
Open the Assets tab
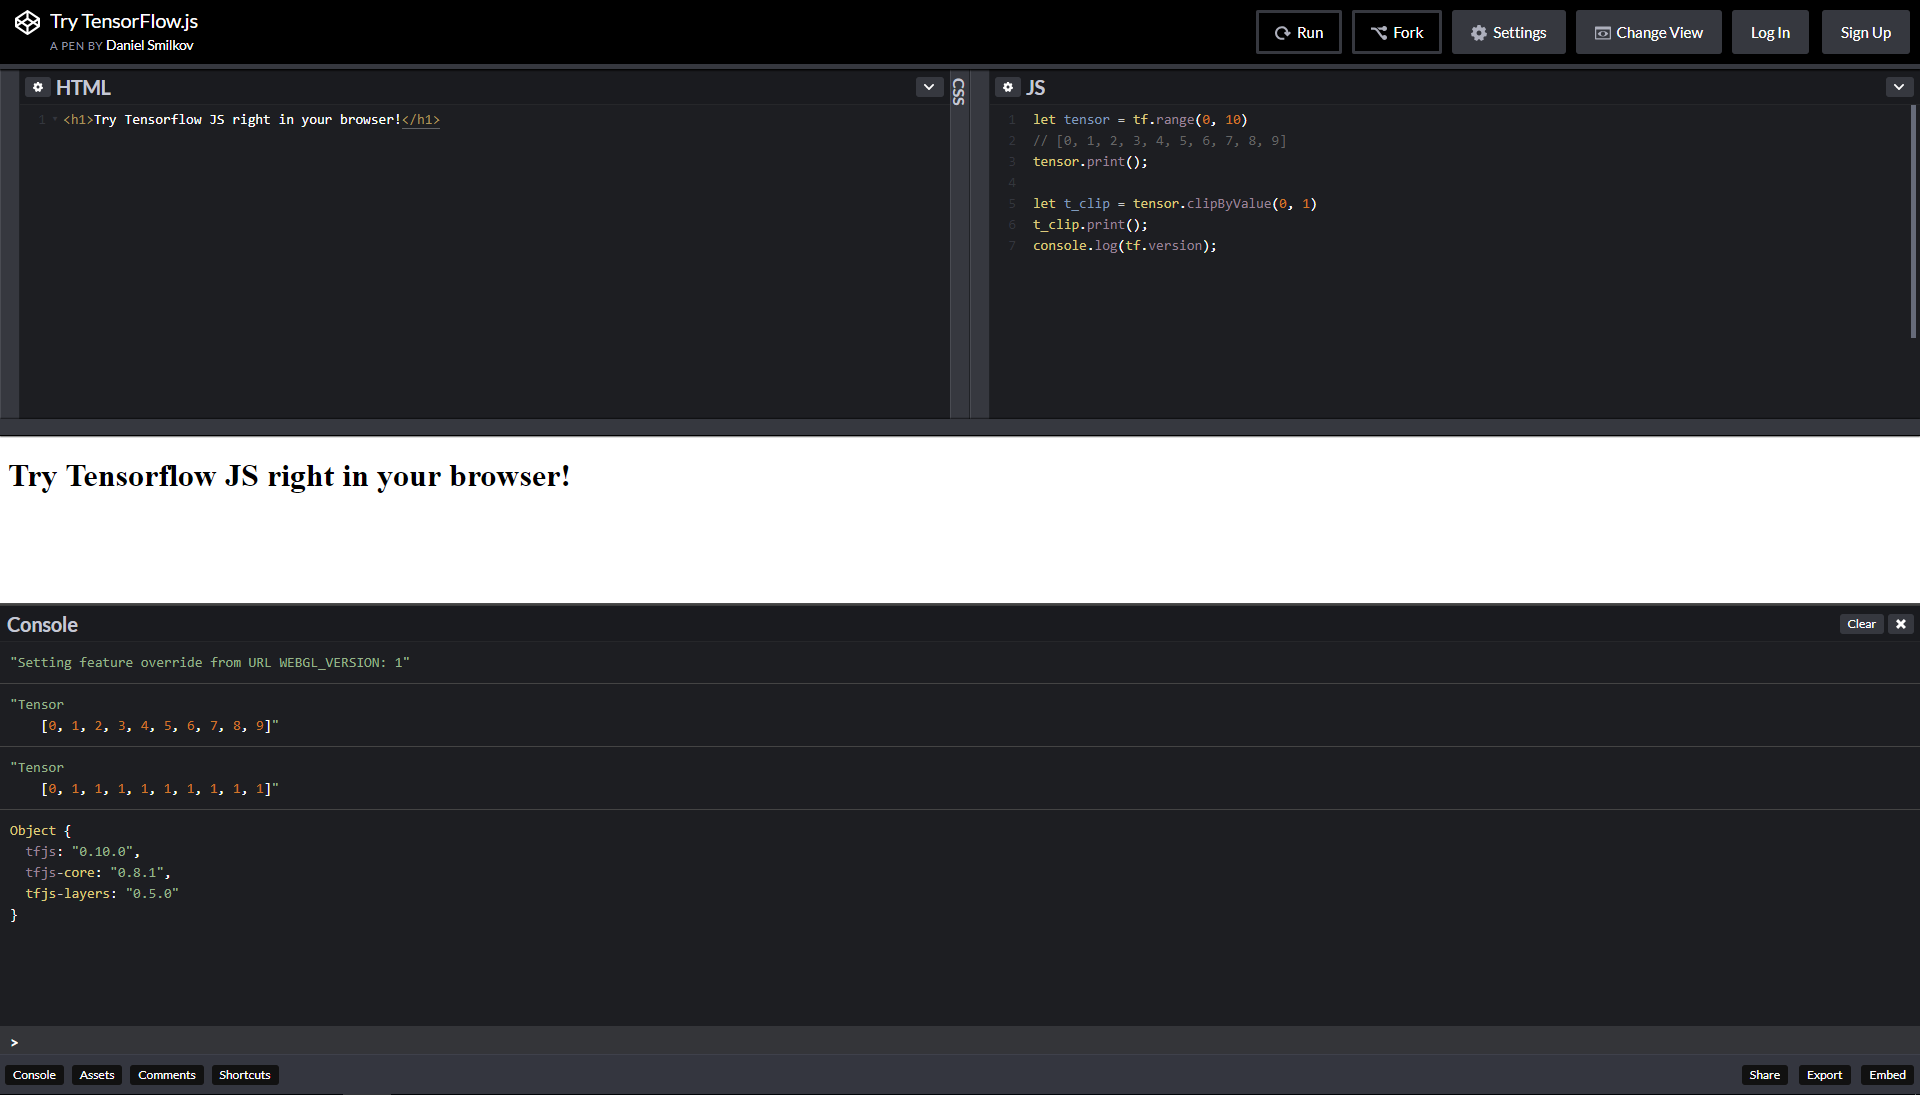(97, 1075)
